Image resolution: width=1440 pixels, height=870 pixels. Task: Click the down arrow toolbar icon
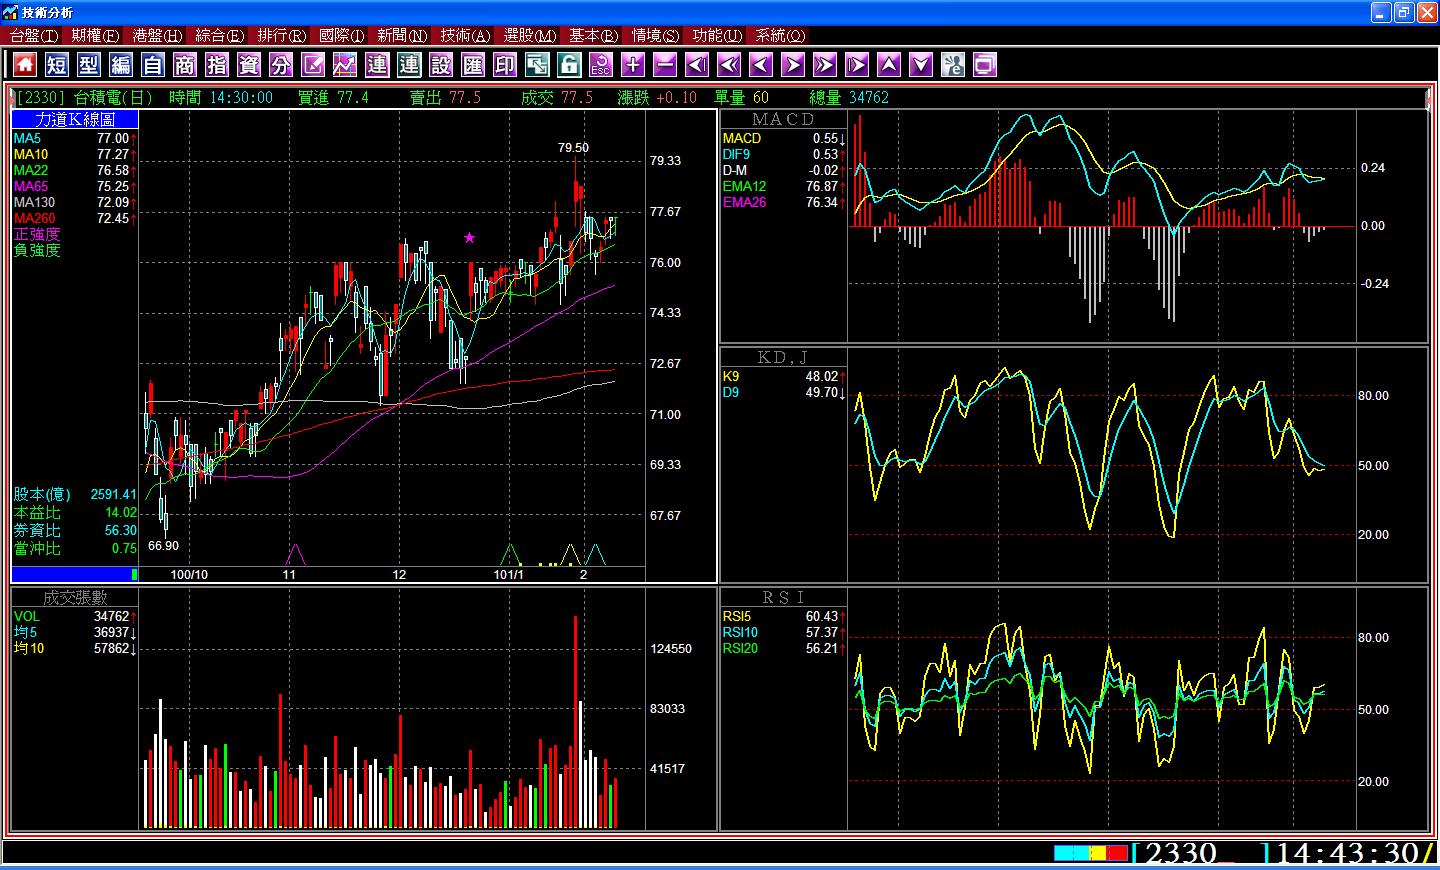click(x=921, y=65)
